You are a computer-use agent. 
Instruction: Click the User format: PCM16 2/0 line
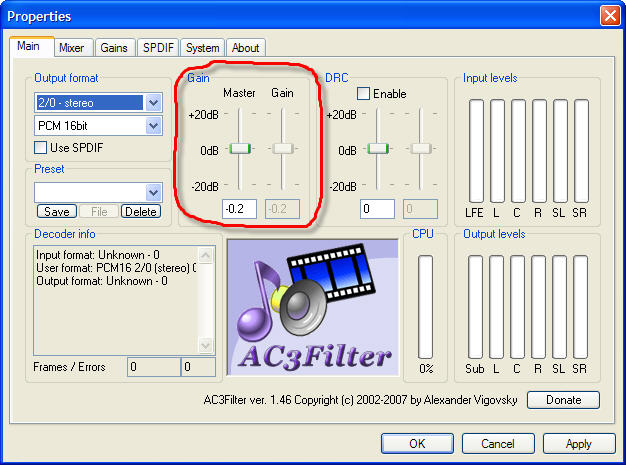click(x=116, y=268)
